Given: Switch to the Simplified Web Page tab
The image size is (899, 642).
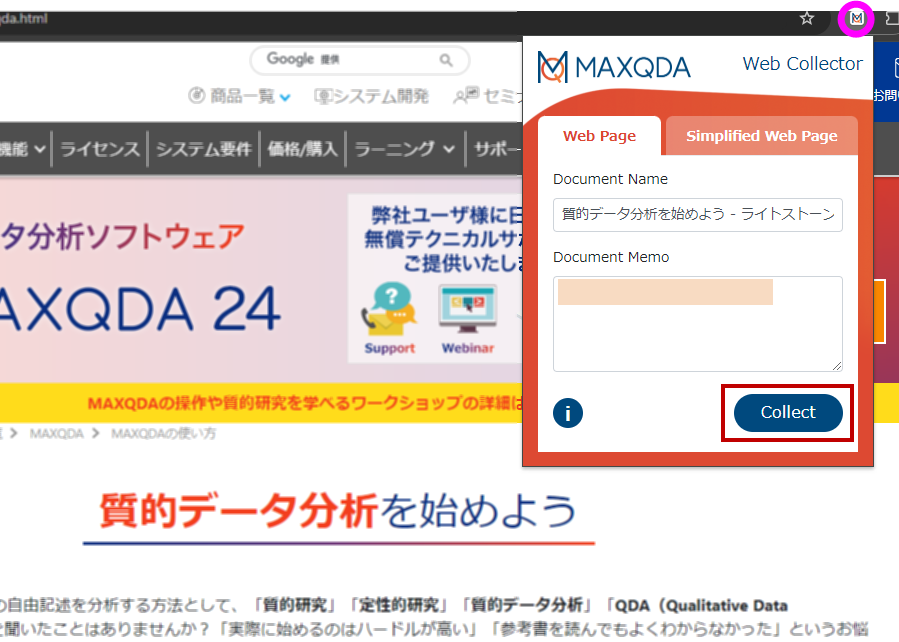Looking at the screenshot, I should [x=761, y=136].
